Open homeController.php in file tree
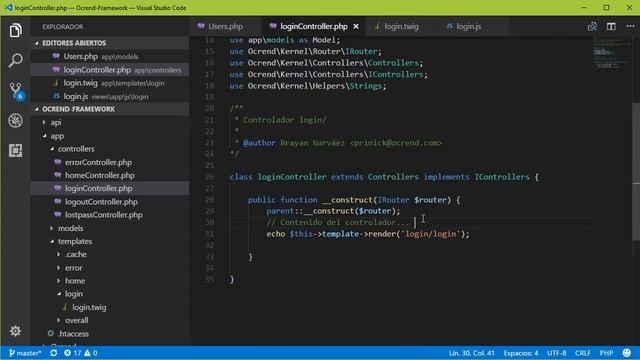This screenshot has height=360, width=640. pyautogui.click(x=110, y=175)
